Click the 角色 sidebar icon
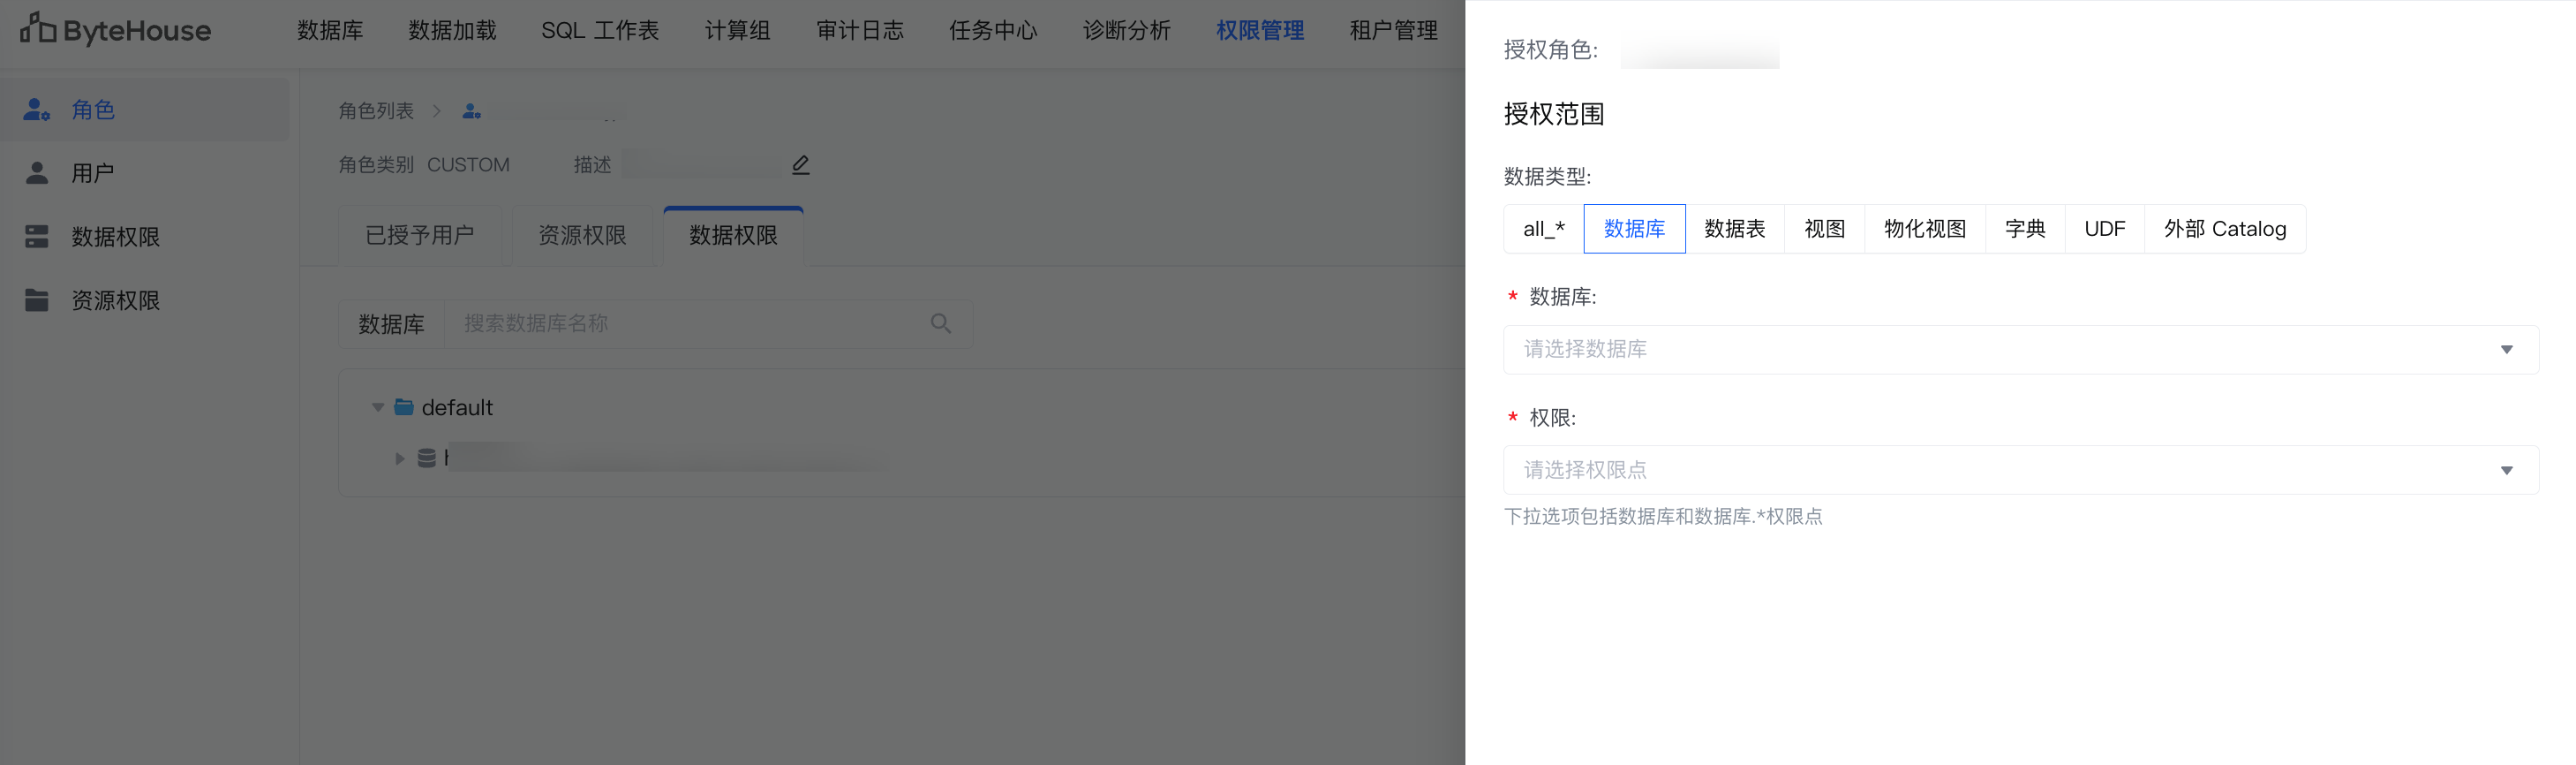 click(x=37, y=110)
